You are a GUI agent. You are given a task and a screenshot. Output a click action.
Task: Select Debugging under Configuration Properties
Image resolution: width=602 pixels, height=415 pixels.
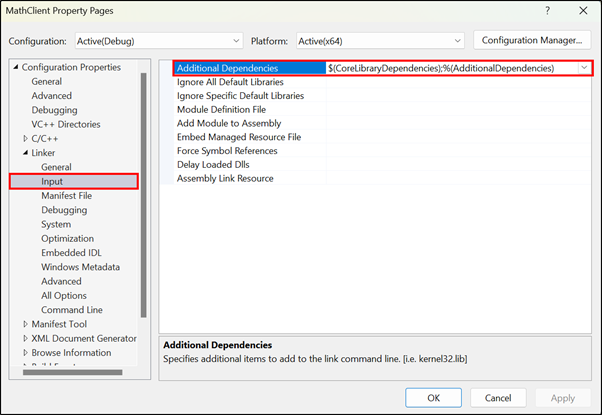pos(54,110)
